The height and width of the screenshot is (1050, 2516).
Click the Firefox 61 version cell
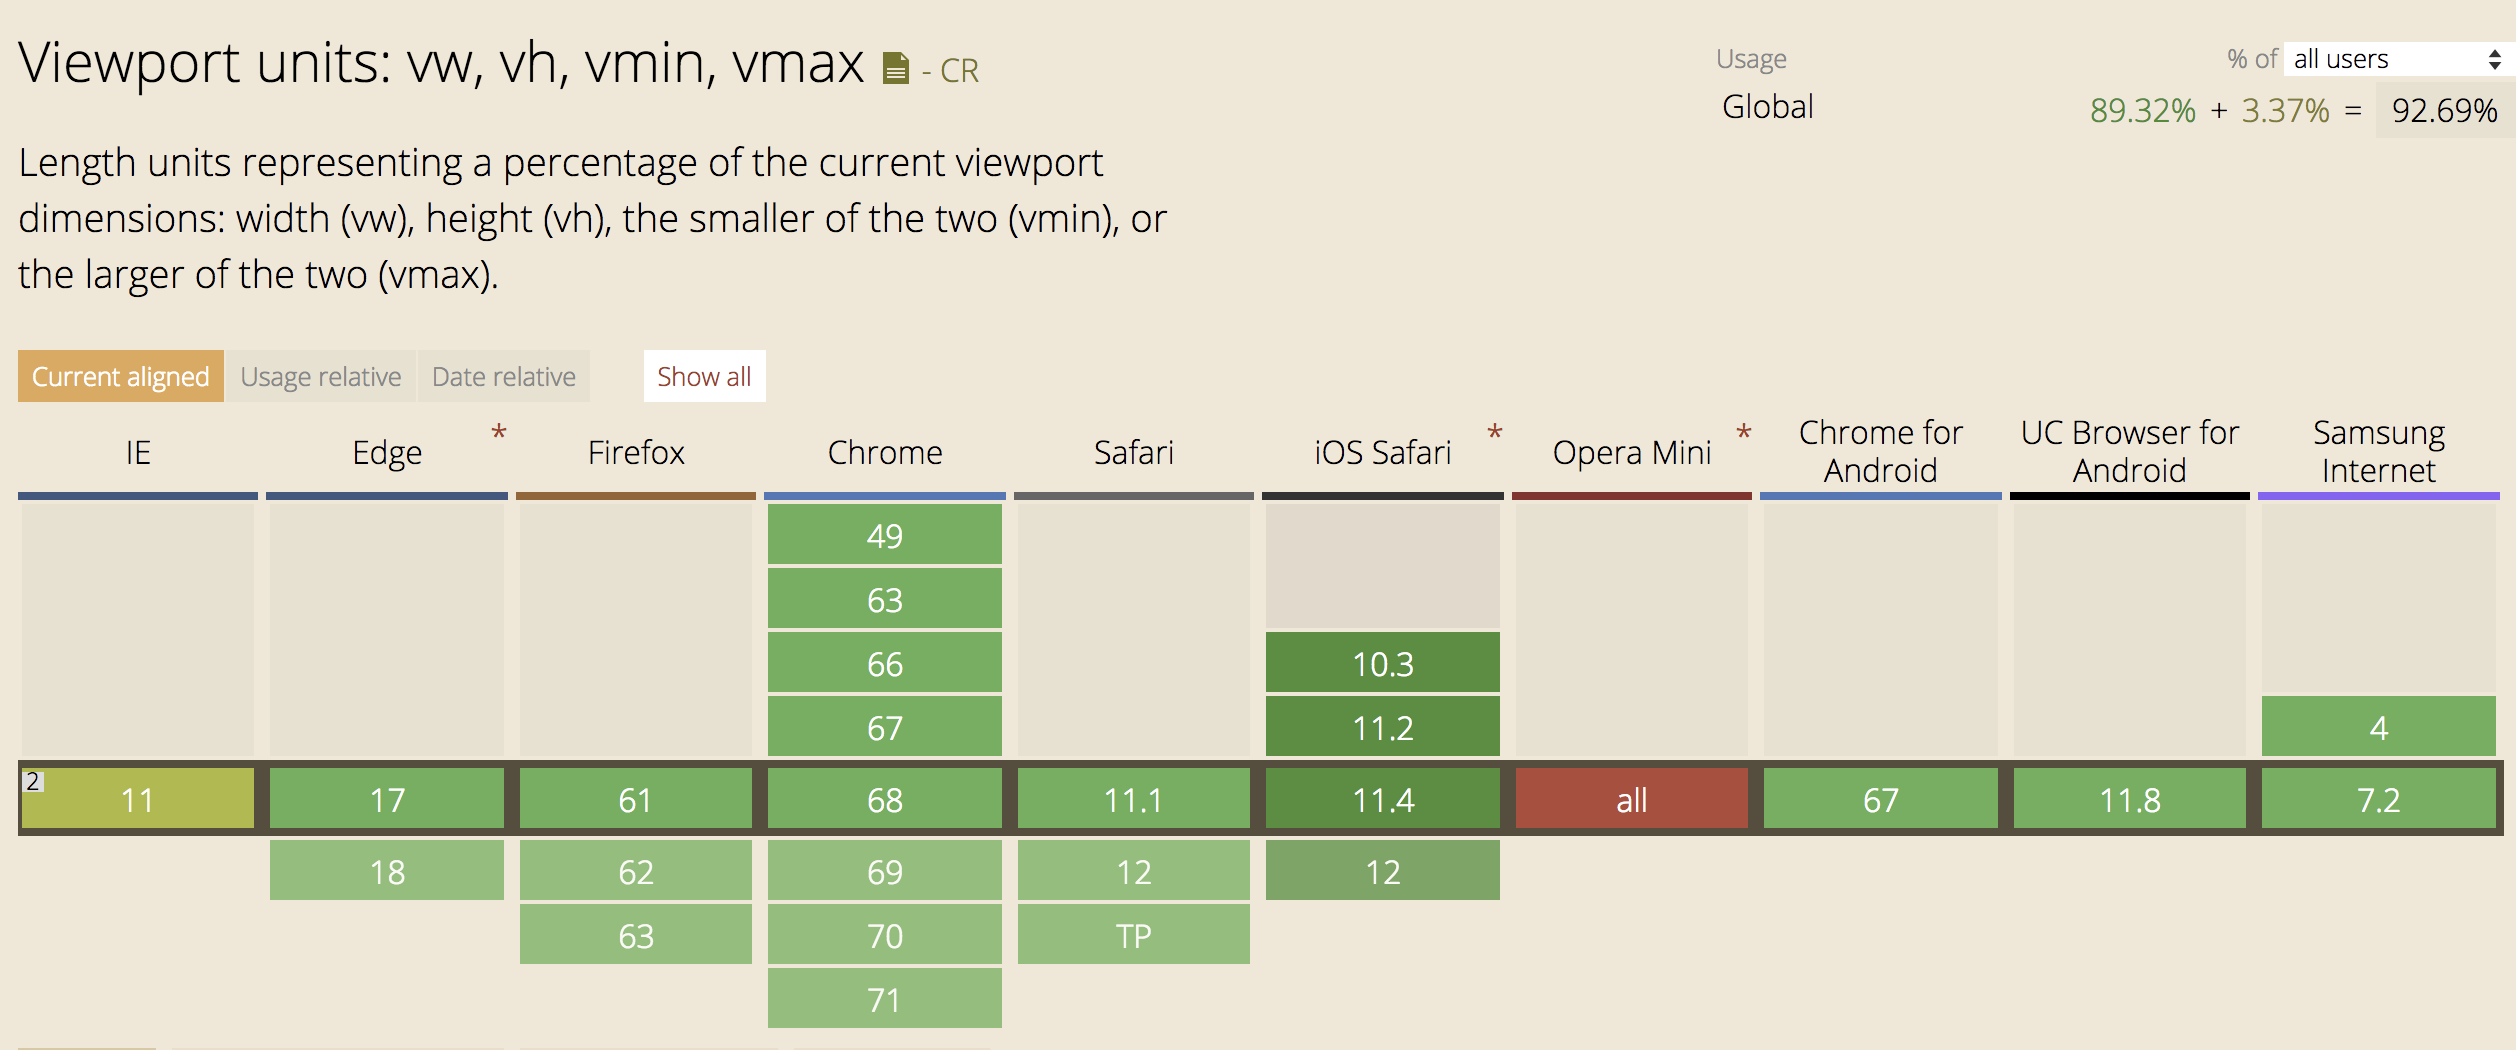[636, 799]
